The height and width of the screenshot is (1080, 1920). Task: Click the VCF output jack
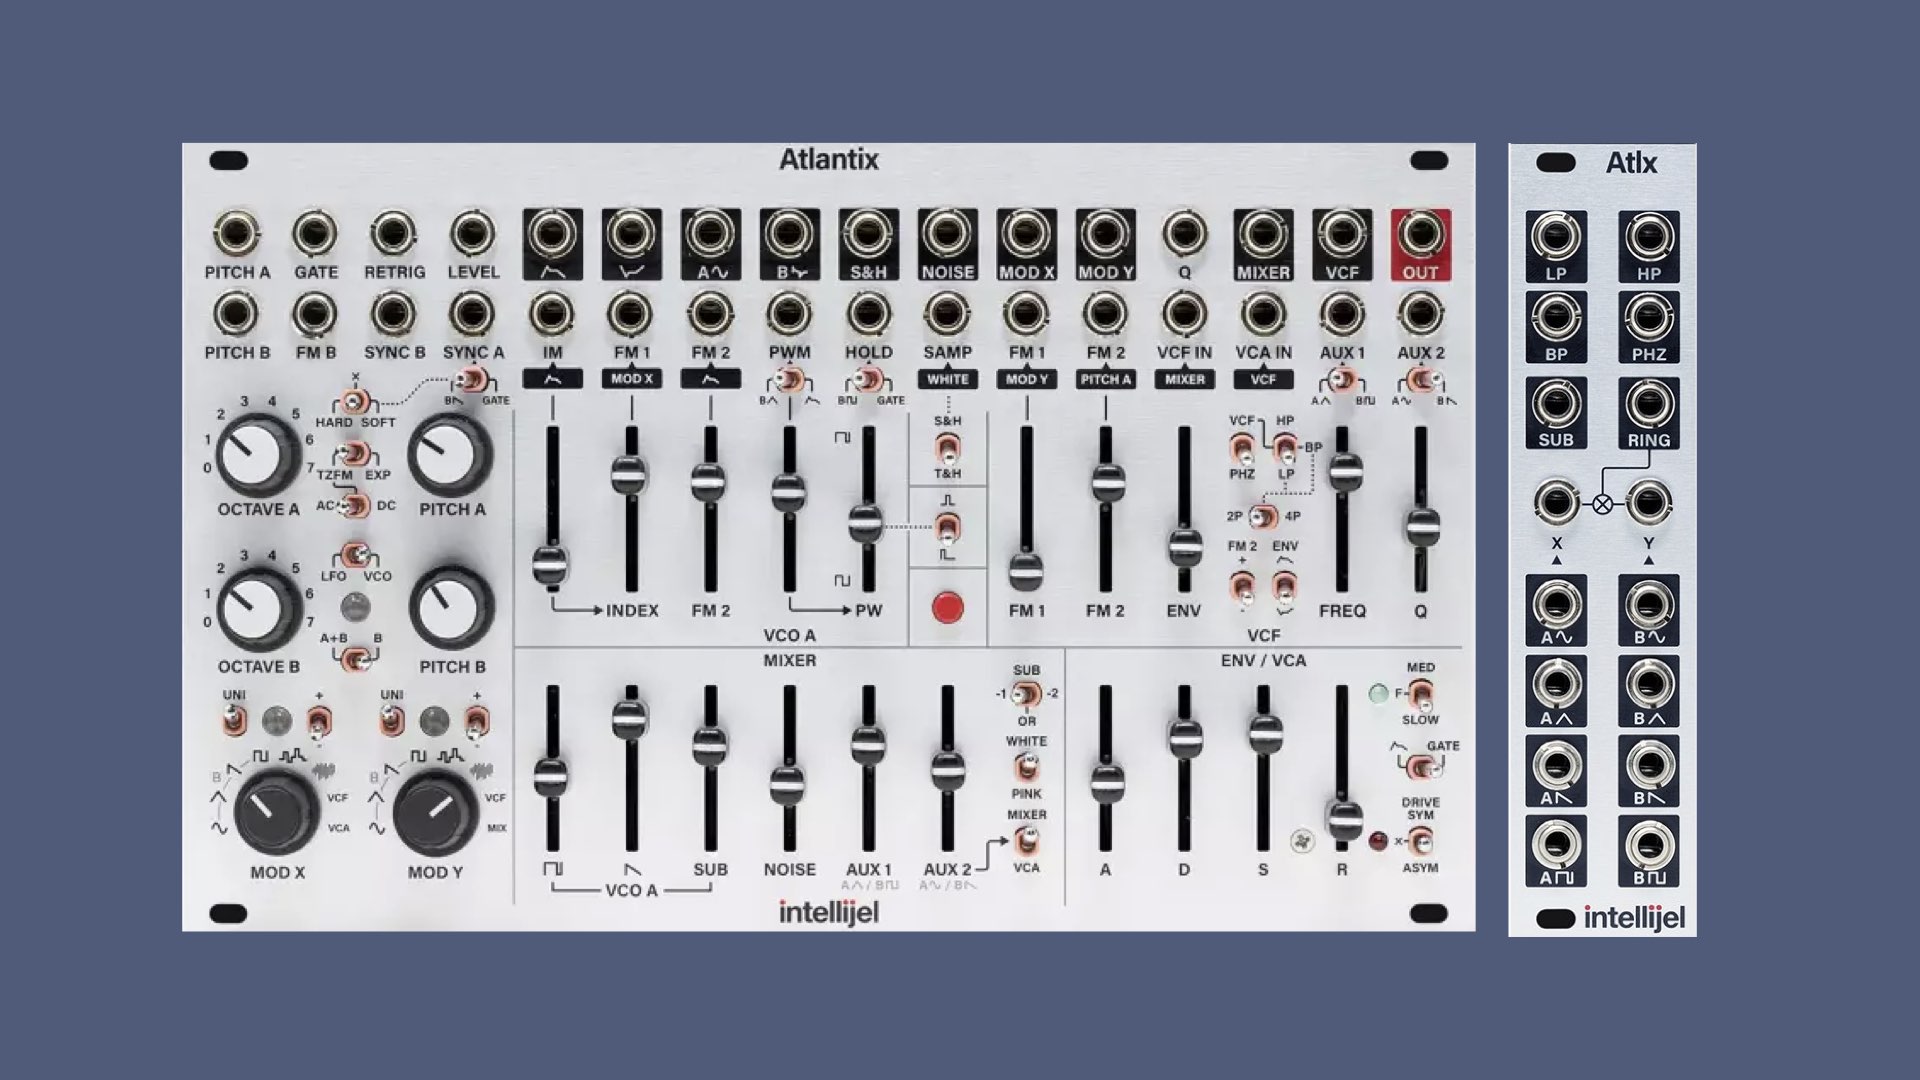click(x=1342, y=236)
